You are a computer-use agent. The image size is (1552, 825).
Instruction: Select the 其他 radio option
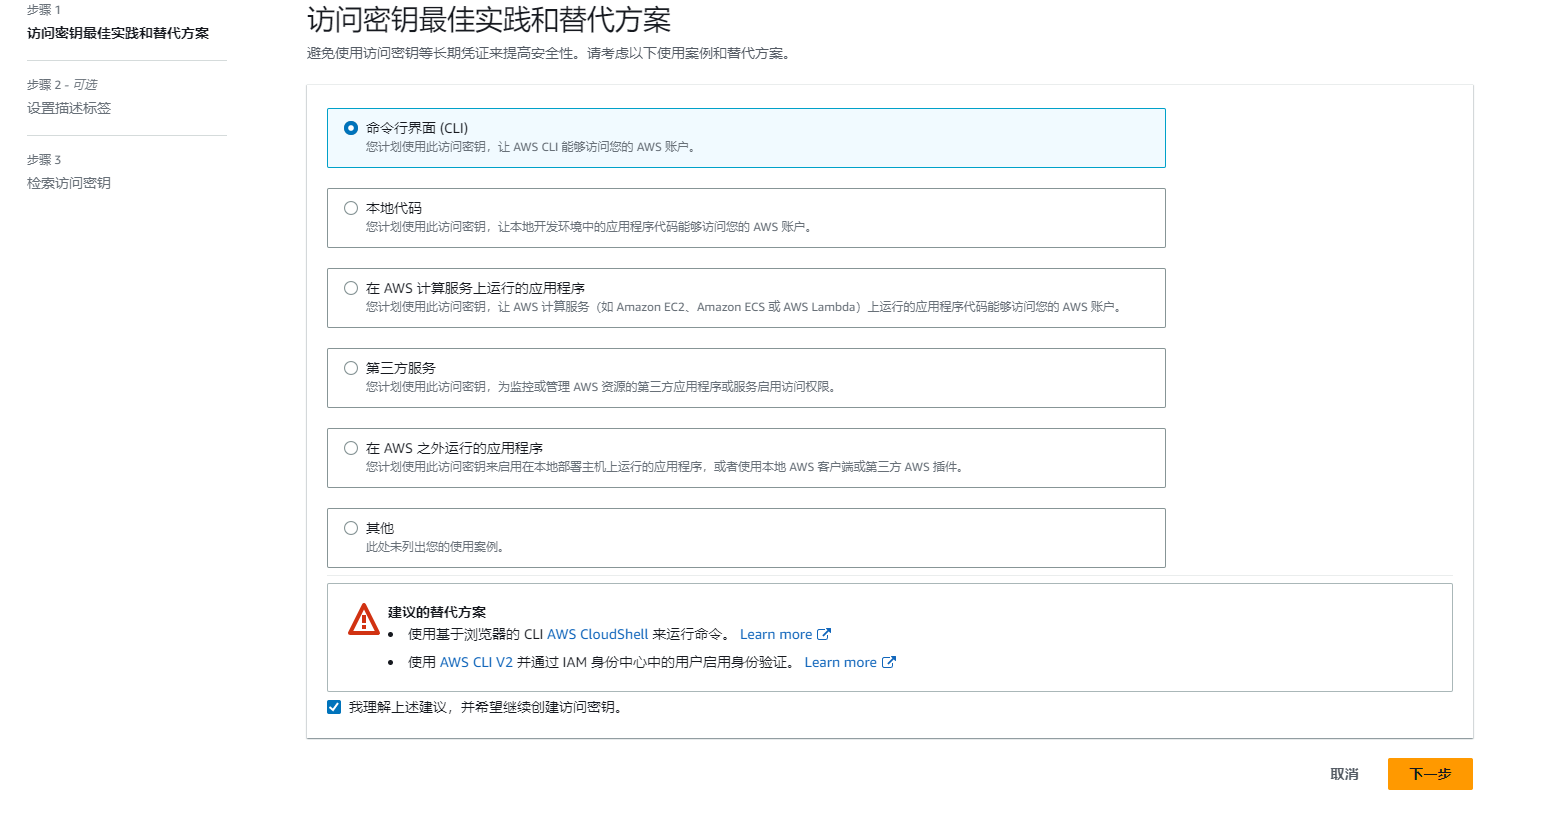(x=351, y=528)
